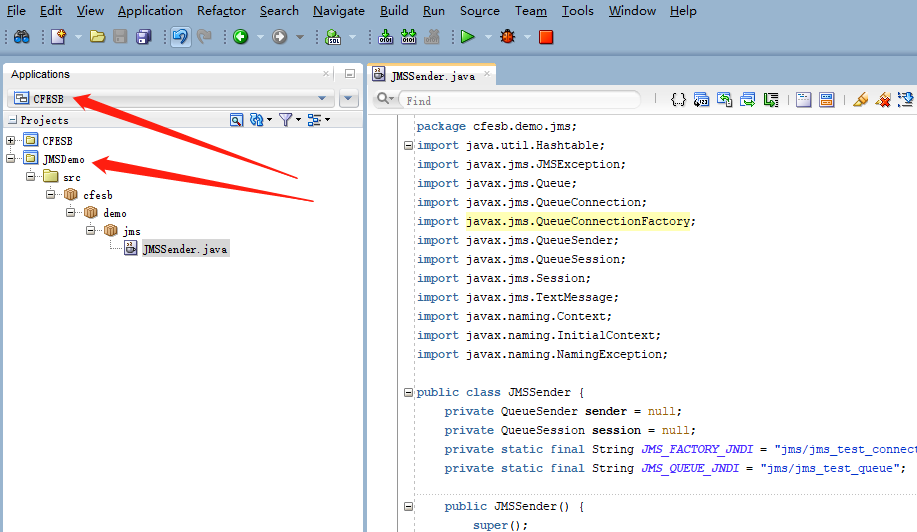917x532 pixels.
Task: Stop execution with red Terminate icon
Action: (x=546, y=37)
